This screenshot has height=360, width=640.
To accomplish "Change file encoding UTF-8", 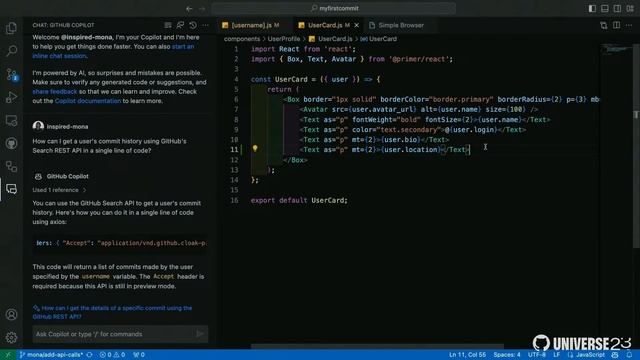I will click(x=537, y=355).
